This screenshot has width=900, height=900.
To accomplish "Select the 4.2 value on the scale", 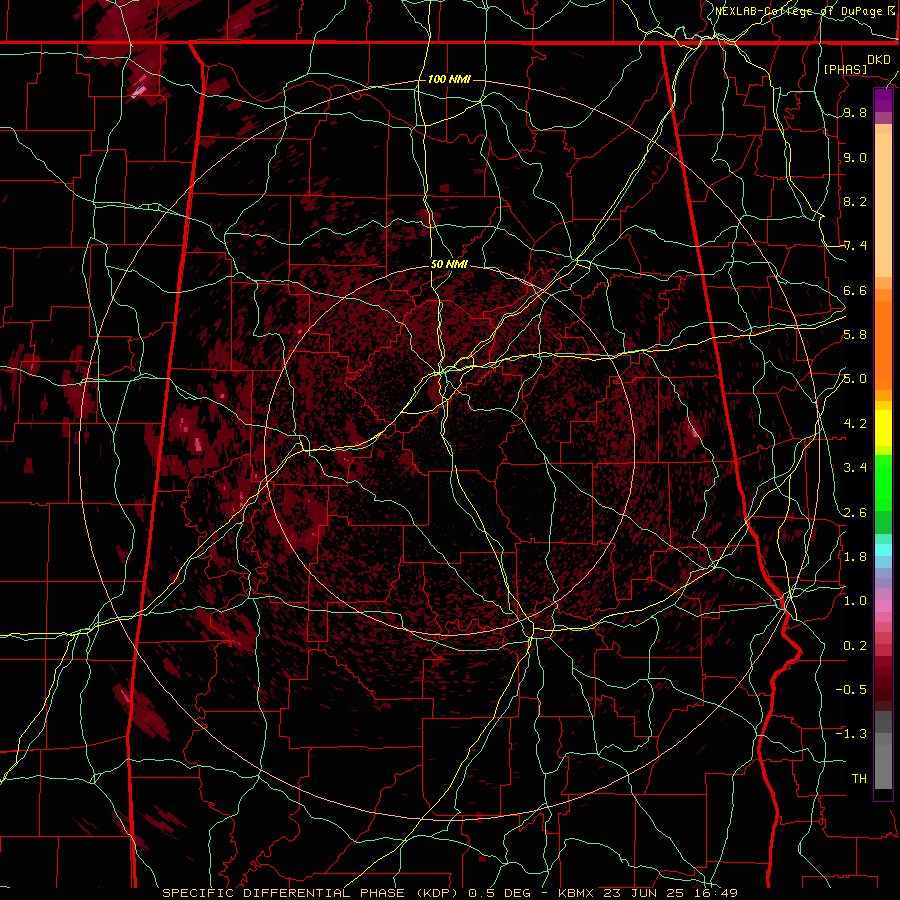I will (x=855, y=424).
